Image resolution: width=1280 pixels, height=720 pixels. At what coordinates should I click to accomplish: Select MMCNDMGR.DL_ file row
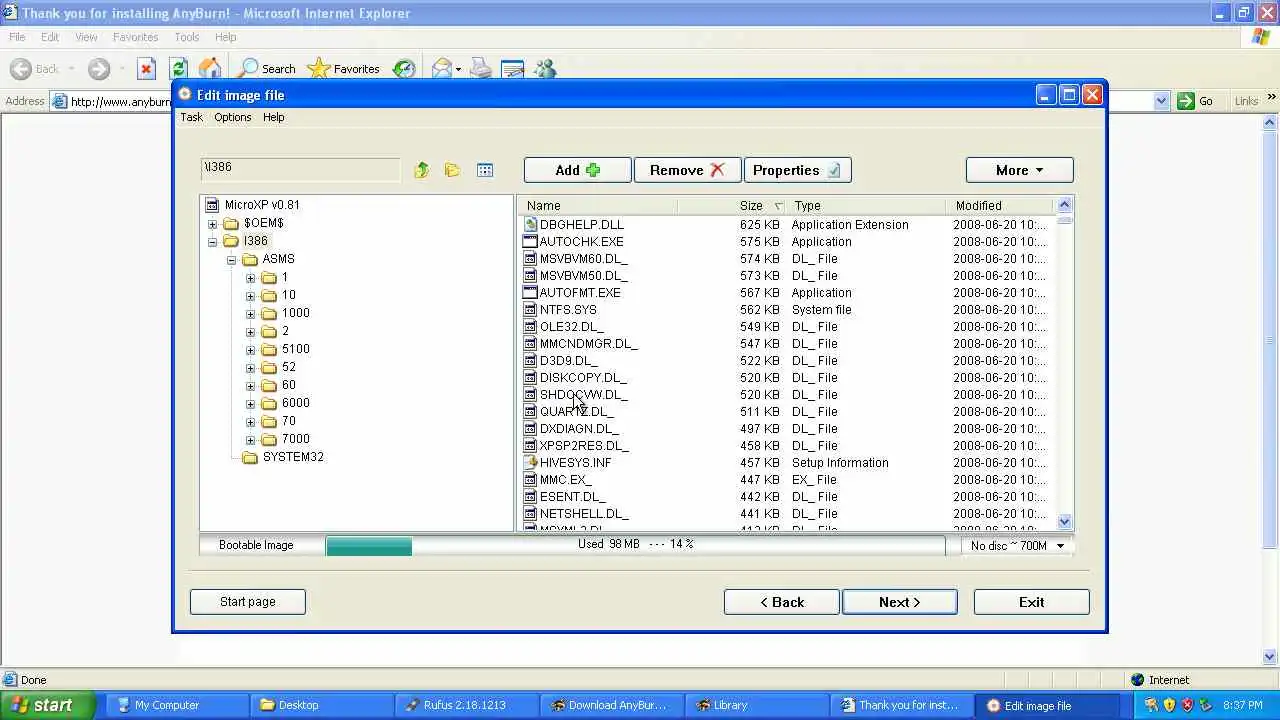point(785,344)
